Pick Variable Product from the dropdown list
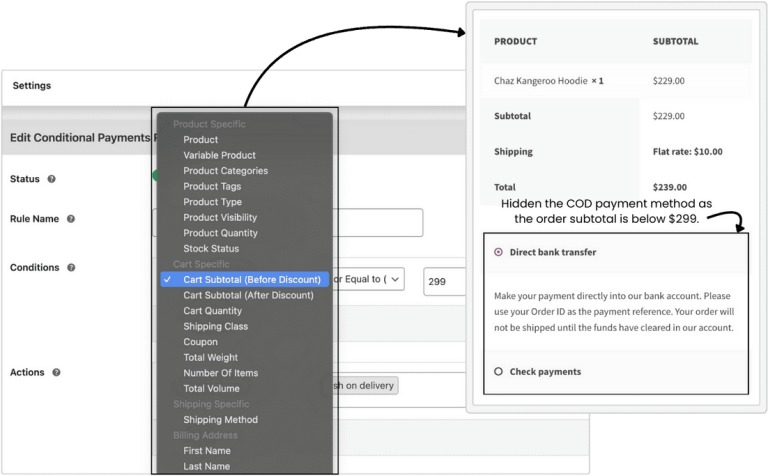This screenshot has width=768, height=476. 219,155
